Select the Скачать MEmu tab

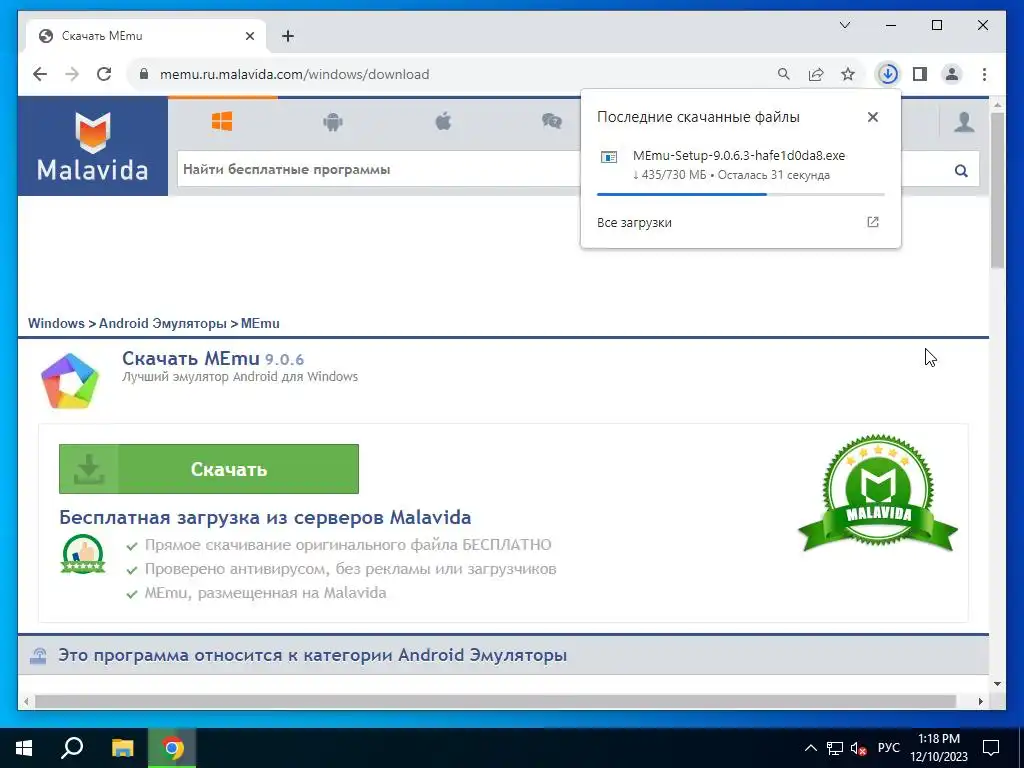(x=146, y=36)
